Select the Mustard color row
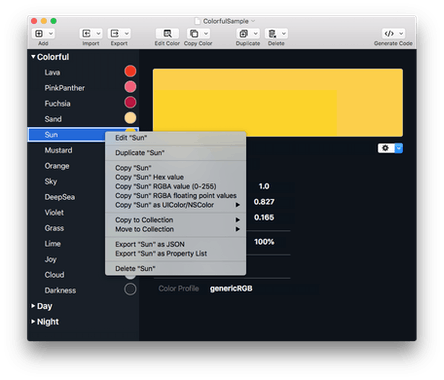Viewport: 444px width, 380px height. [67, 150]
